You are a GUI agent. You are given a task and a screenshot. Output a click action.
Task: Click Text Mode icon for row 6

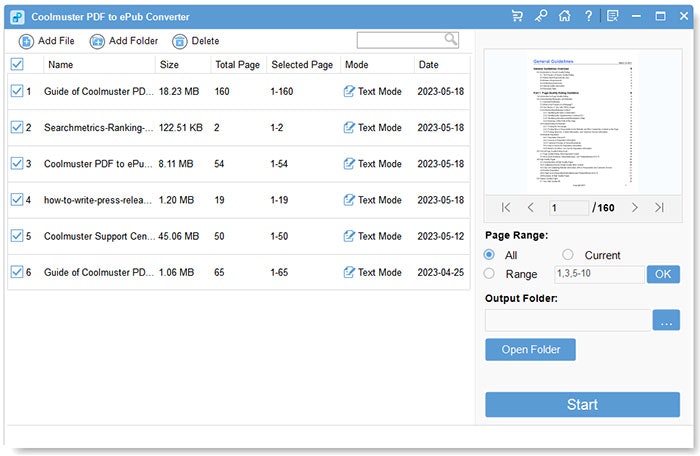coord(349,272)
